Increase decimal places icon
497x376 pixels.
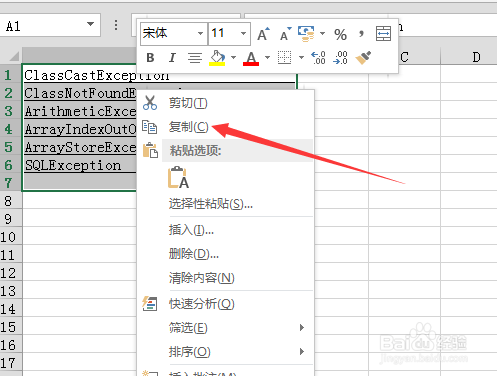click(318, 58)
